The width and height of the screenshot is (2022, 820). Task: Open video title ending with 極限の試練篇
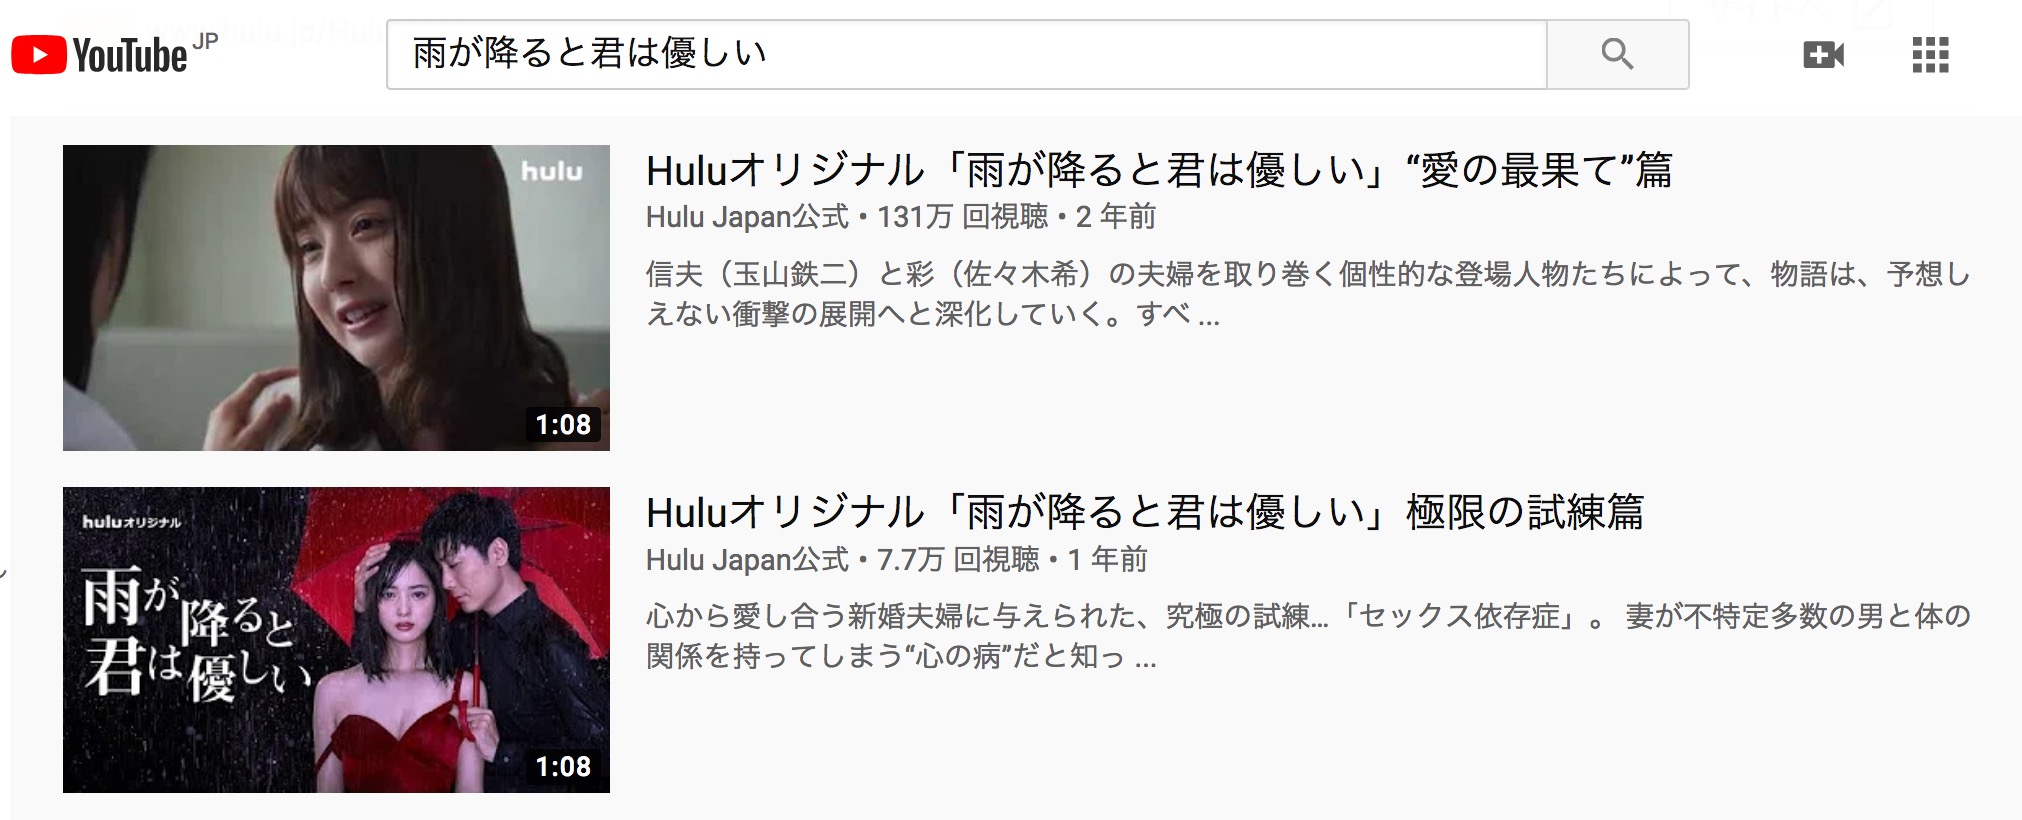(1145, 513)
